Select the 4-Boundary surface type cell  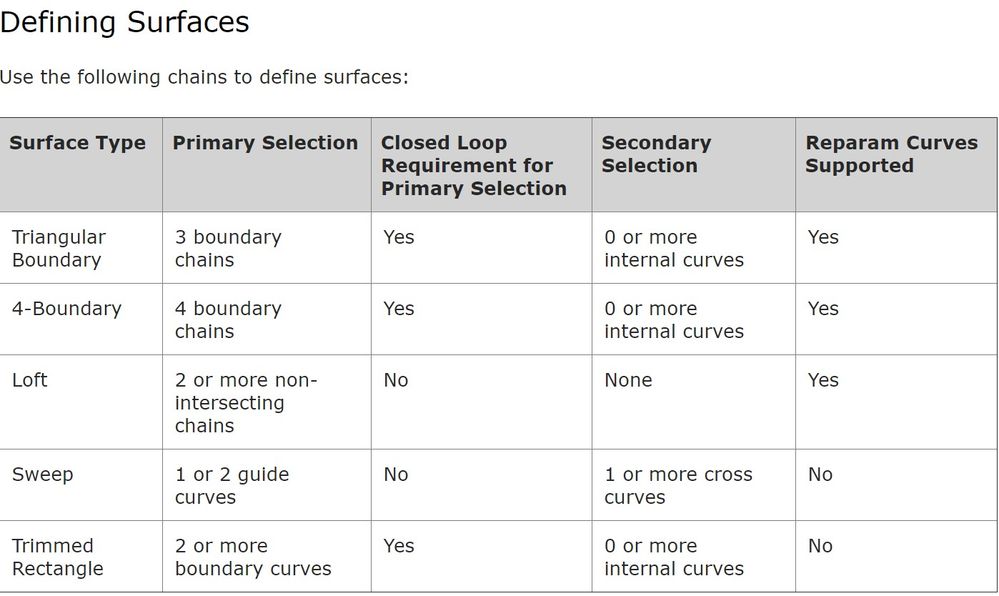66,309
